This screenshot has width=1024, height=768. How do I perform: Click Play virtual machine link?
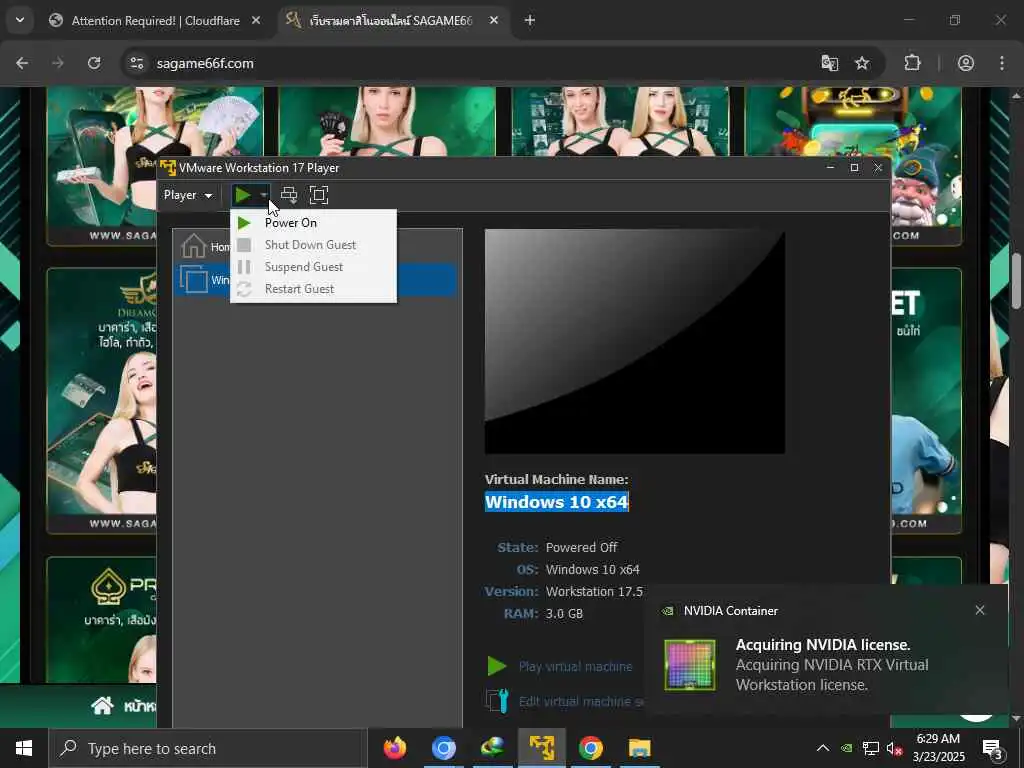[x=575, y=667]
